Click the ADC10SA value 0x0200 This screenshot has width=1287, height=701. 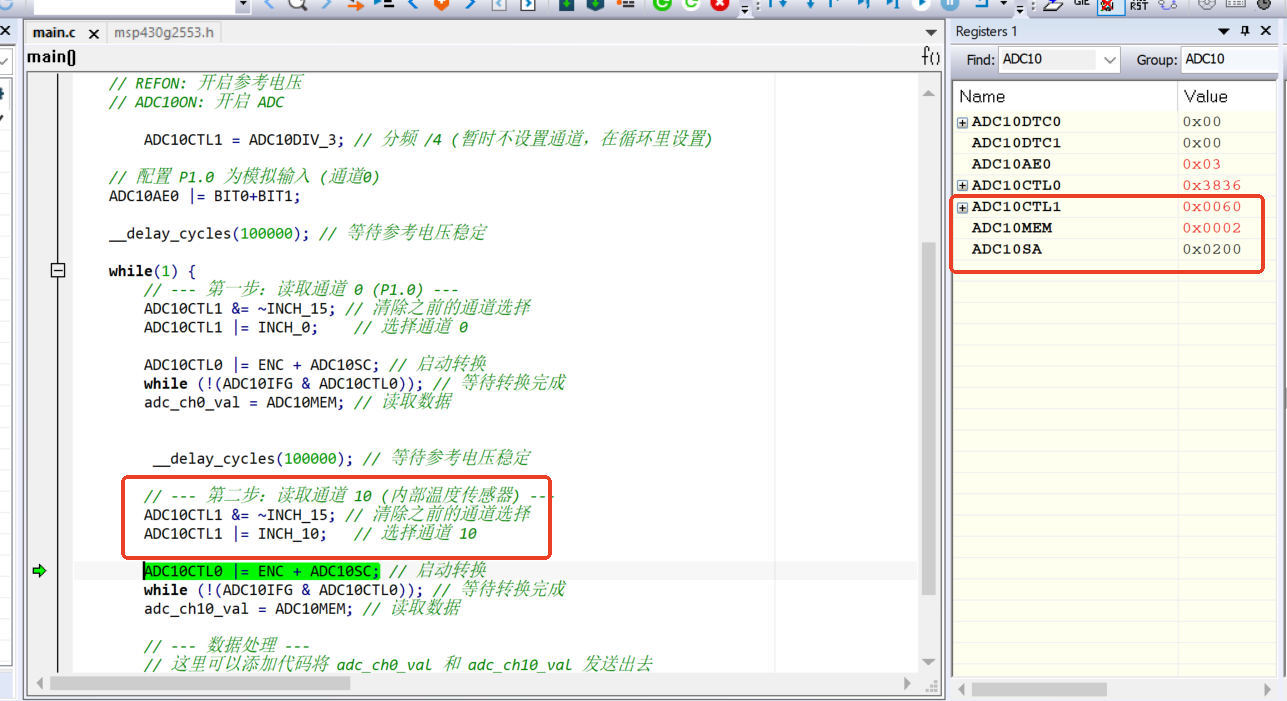(1212, 249)
